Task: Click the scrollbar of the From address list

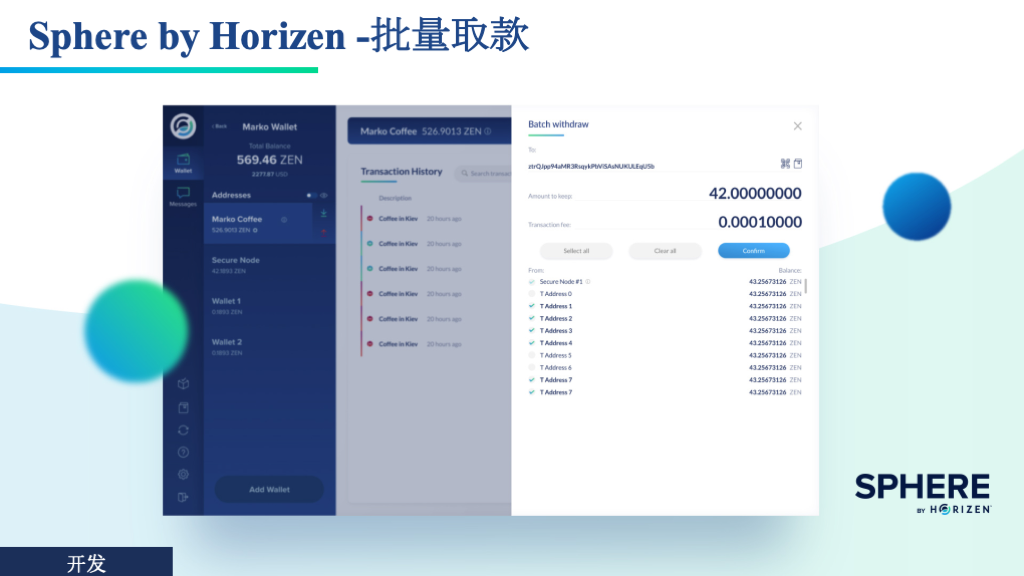Action: click(x=806, y=286)
